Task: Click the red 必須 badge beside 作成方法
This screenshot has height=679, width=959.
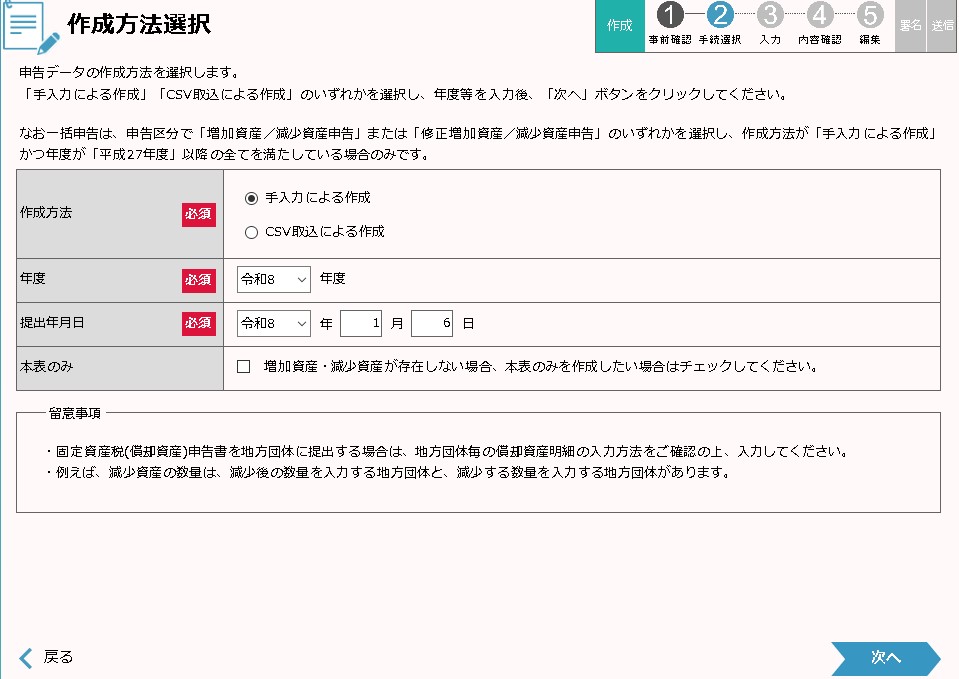Action: [198, 214]
